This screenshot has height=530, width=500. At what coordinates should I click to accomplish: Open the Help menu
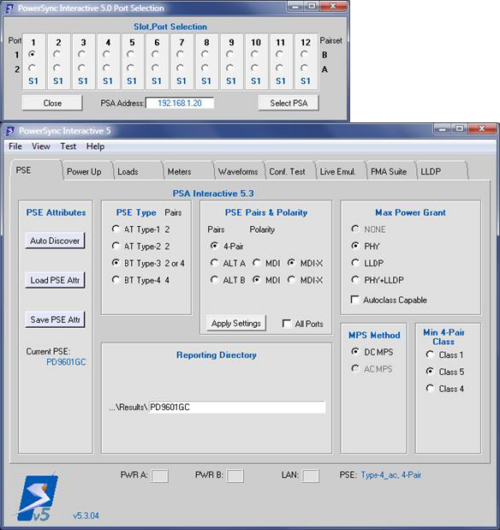click(95, 146)
